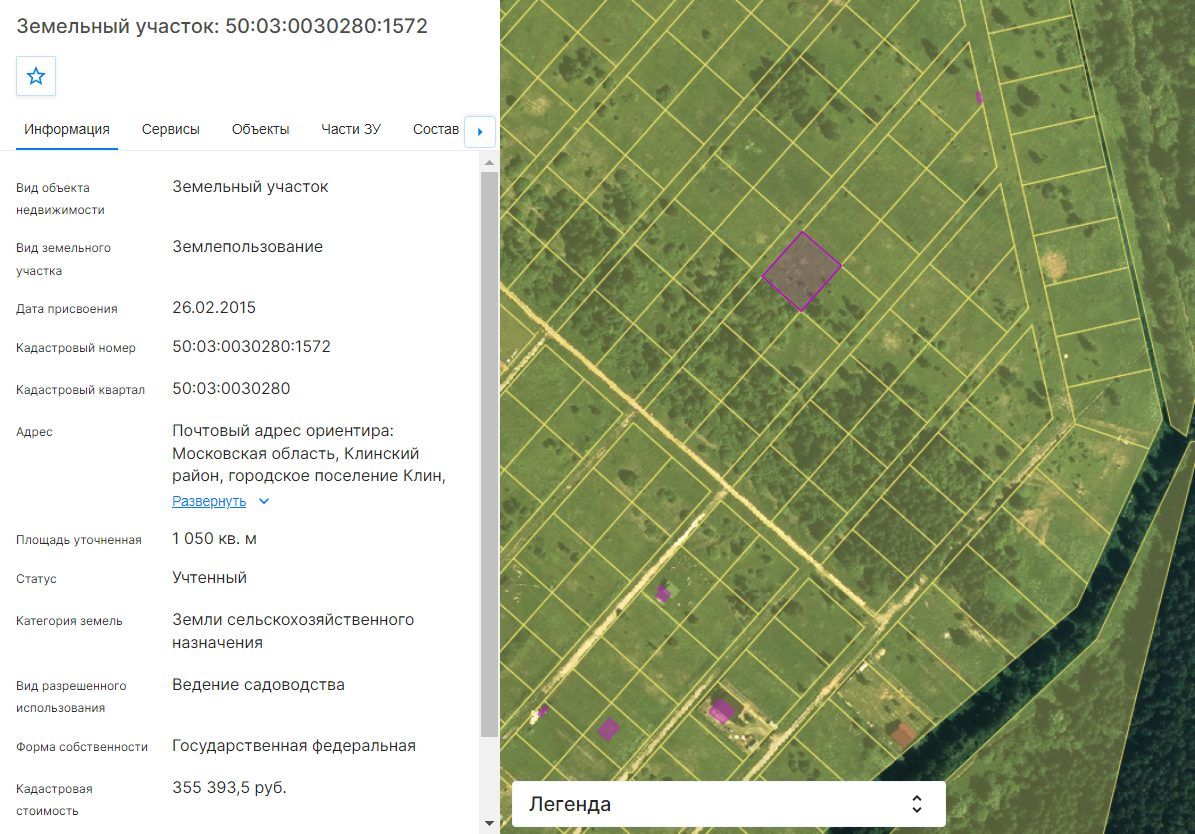Open the Части ЗУ tab
The height and width of the screenshot is (834, 1195).
point(351,130)
